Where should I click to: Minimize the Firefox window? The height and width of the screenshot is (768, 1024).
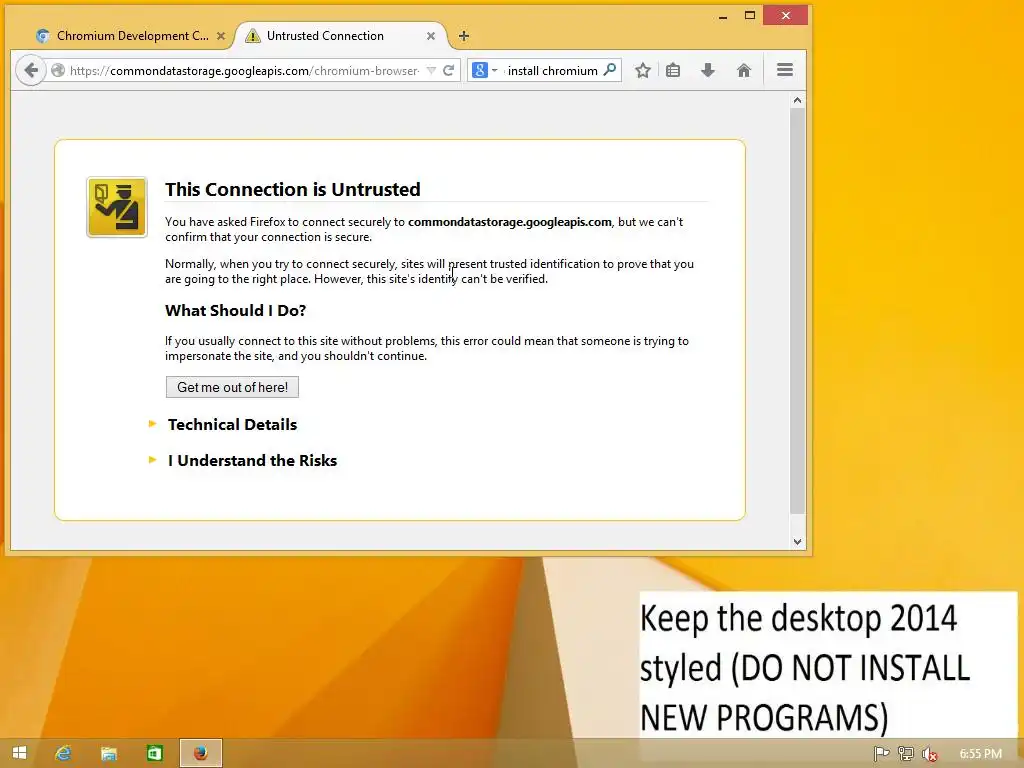pos(723,16)
